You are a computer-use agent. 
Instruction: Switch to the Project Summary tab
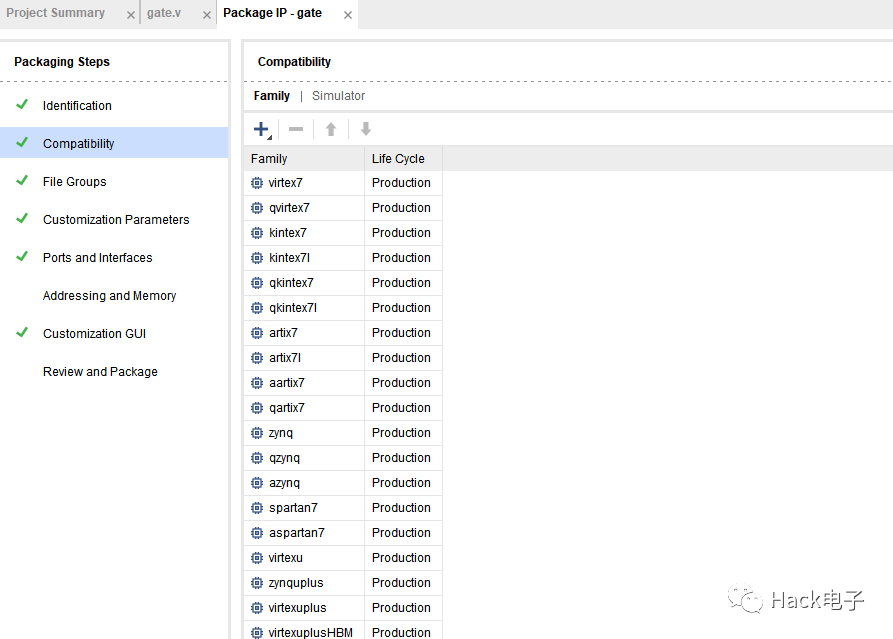coord(56,13)
